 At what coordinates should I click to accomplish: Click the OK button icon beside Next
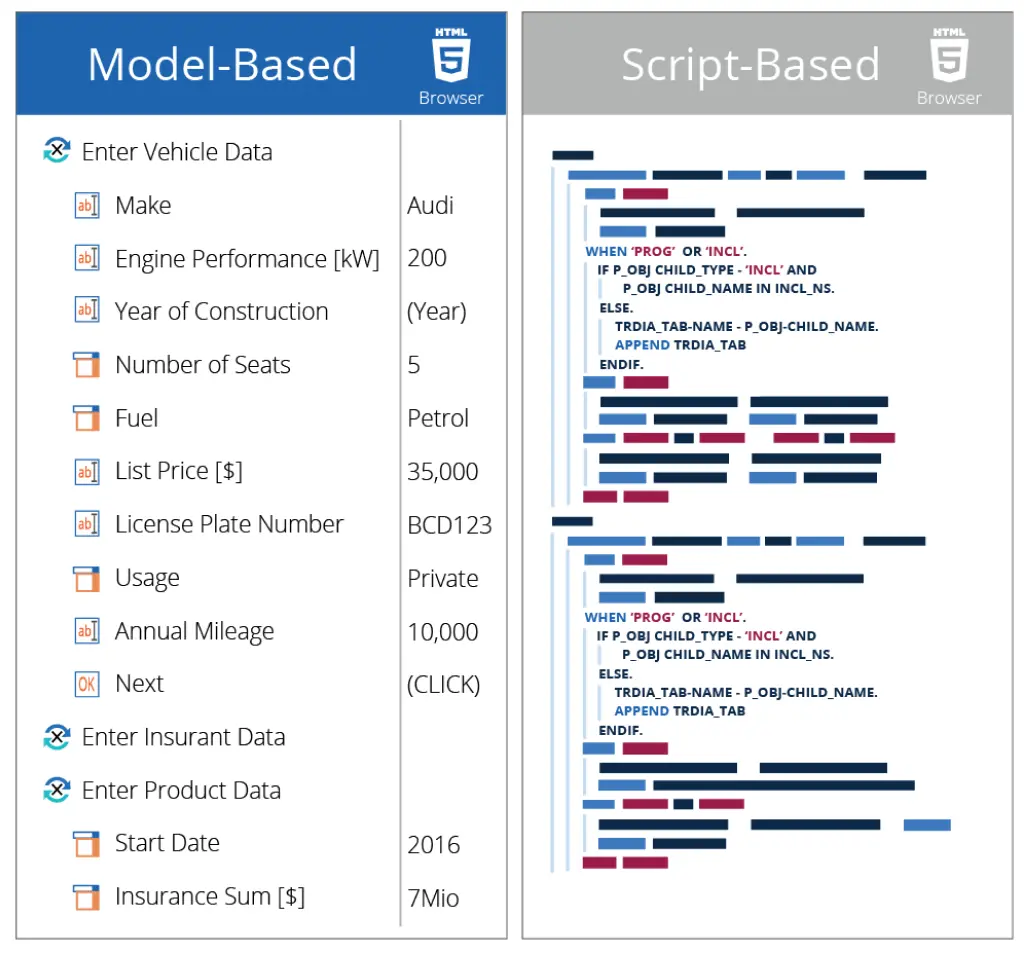88,684
